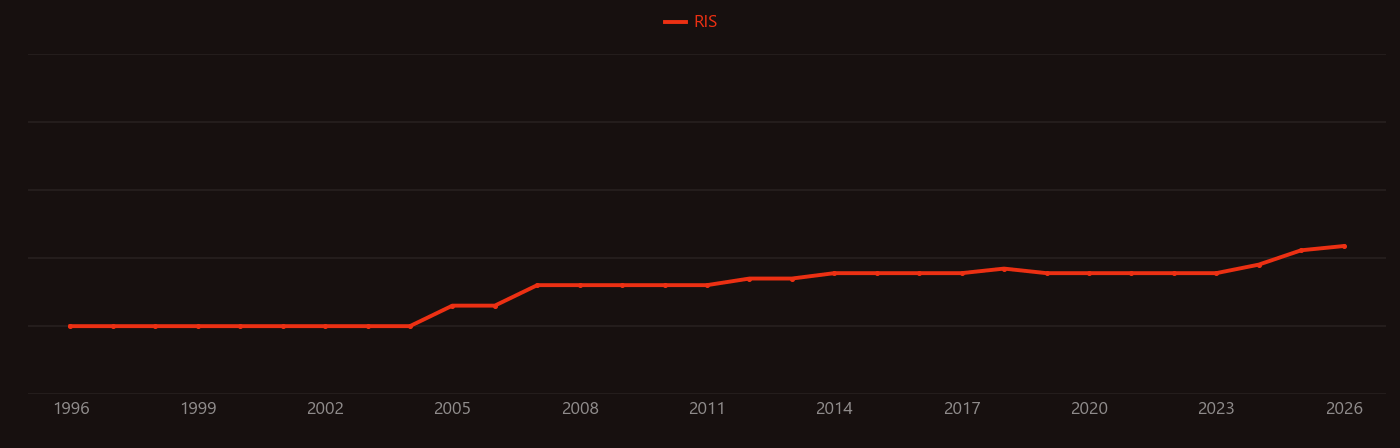Click the 2002 x-axis label
Image resolution: width=1400 pixels, height=448 pixels.
325,409
